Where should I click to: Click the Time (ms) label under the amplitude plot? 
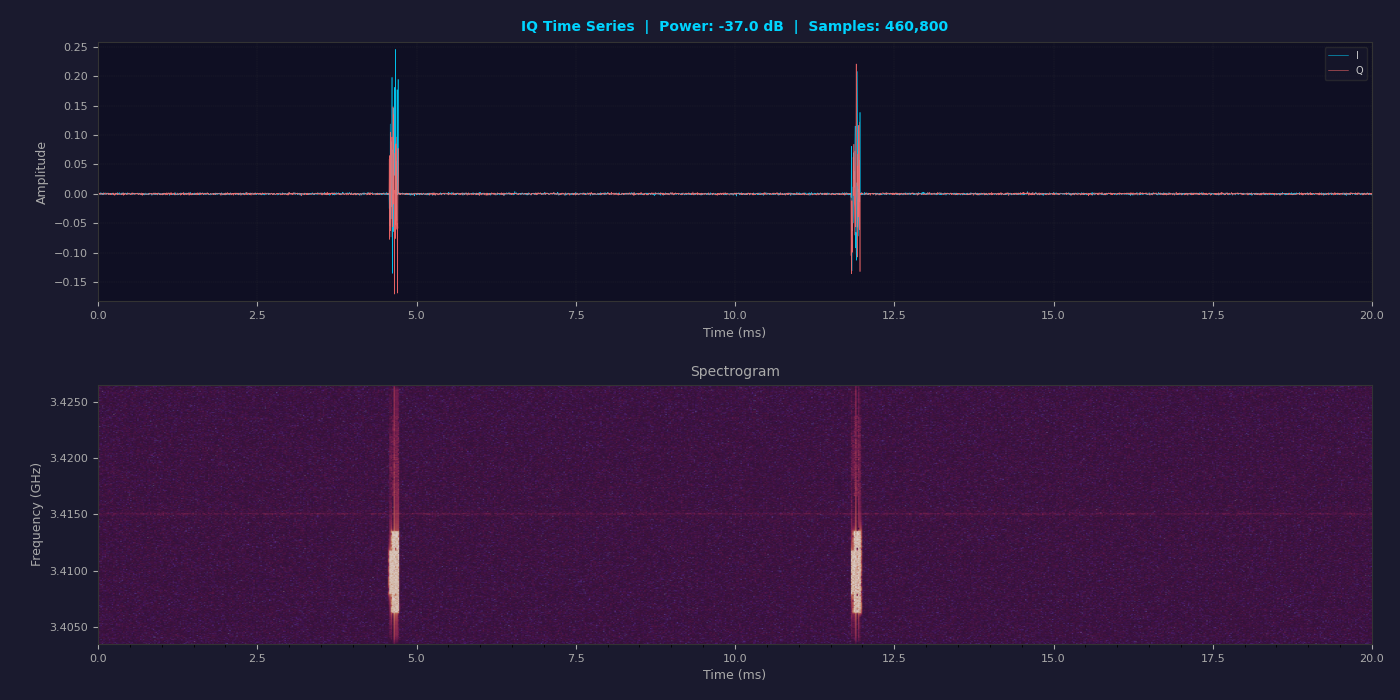click(x=734, y=333)
